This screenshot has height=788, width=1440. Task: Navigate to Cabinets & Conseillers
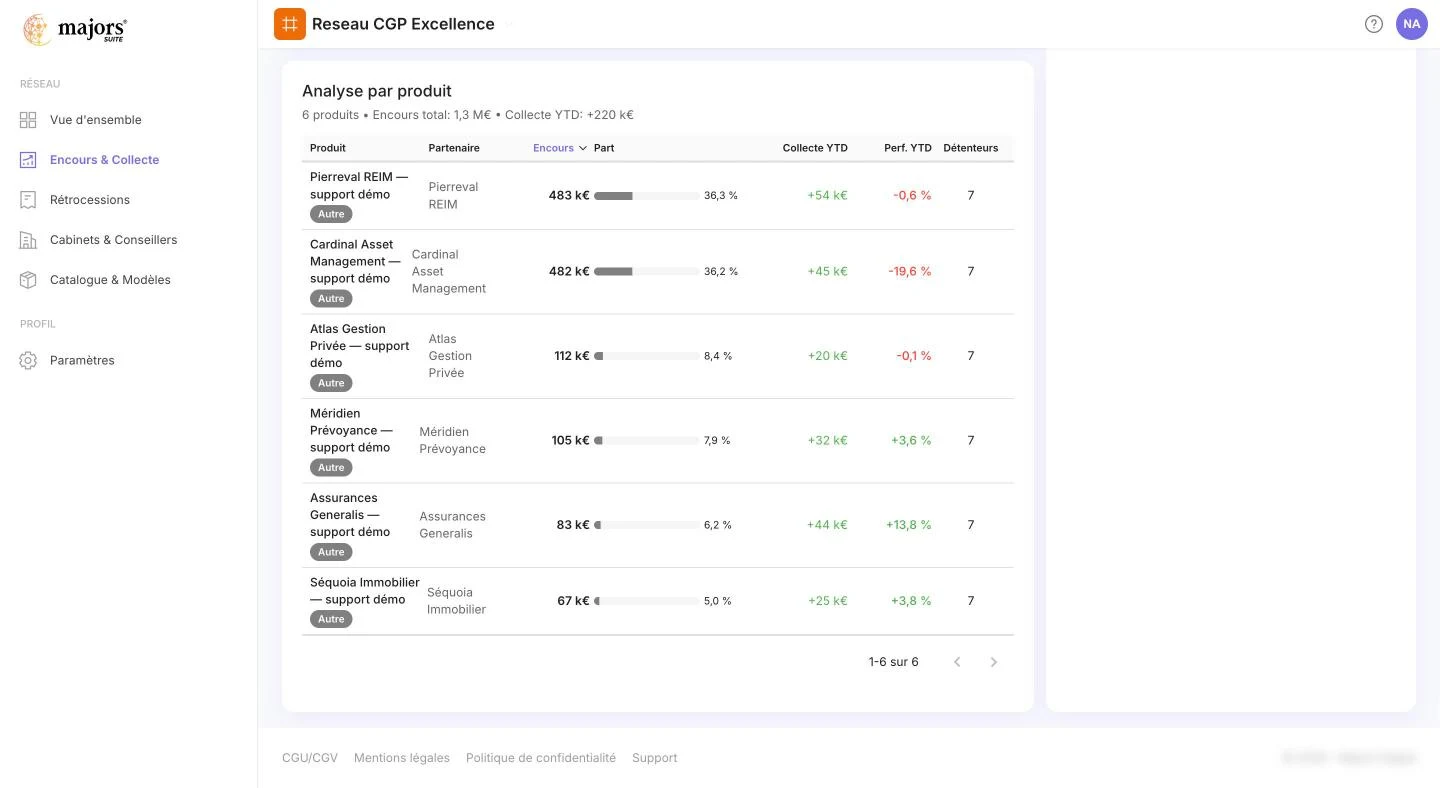point(114,240)
